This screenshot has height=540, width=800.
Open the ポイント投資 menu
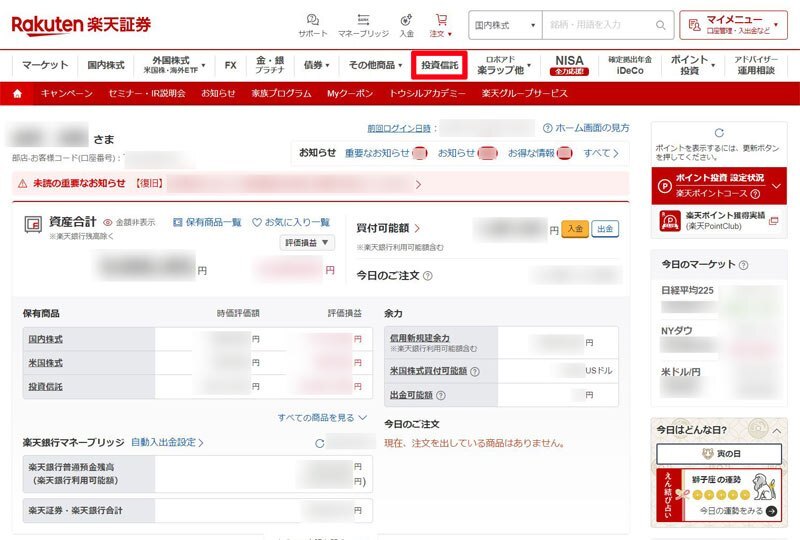click(692, 65)
